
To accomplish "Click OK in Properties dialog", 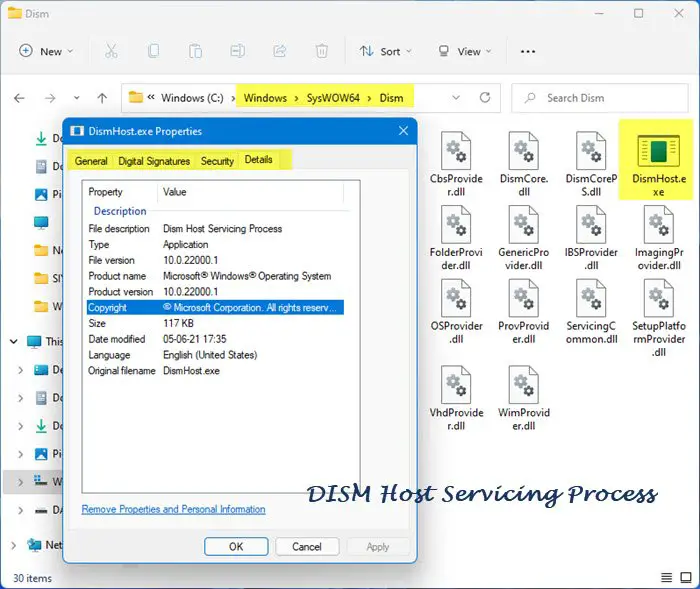I will (x=236, y=547).
